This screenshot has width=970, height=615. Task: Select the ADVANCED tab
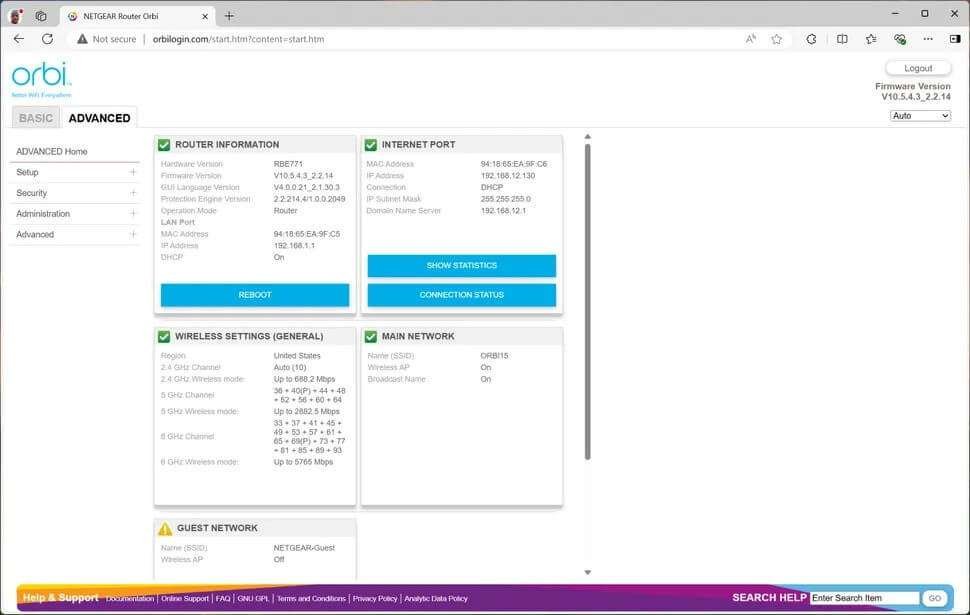[x=100, y=118]
